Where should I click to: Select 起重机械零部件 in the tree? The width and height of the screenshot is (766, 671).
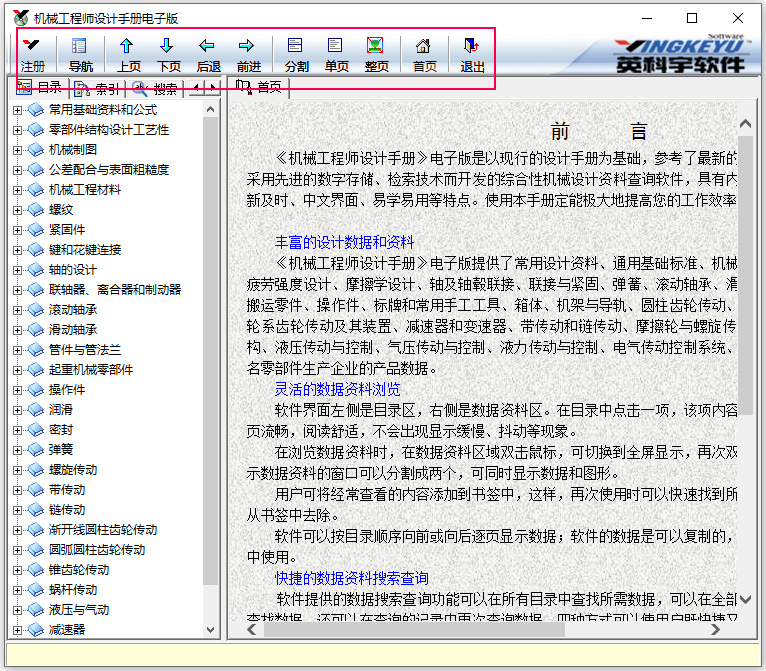coord(91,370)
